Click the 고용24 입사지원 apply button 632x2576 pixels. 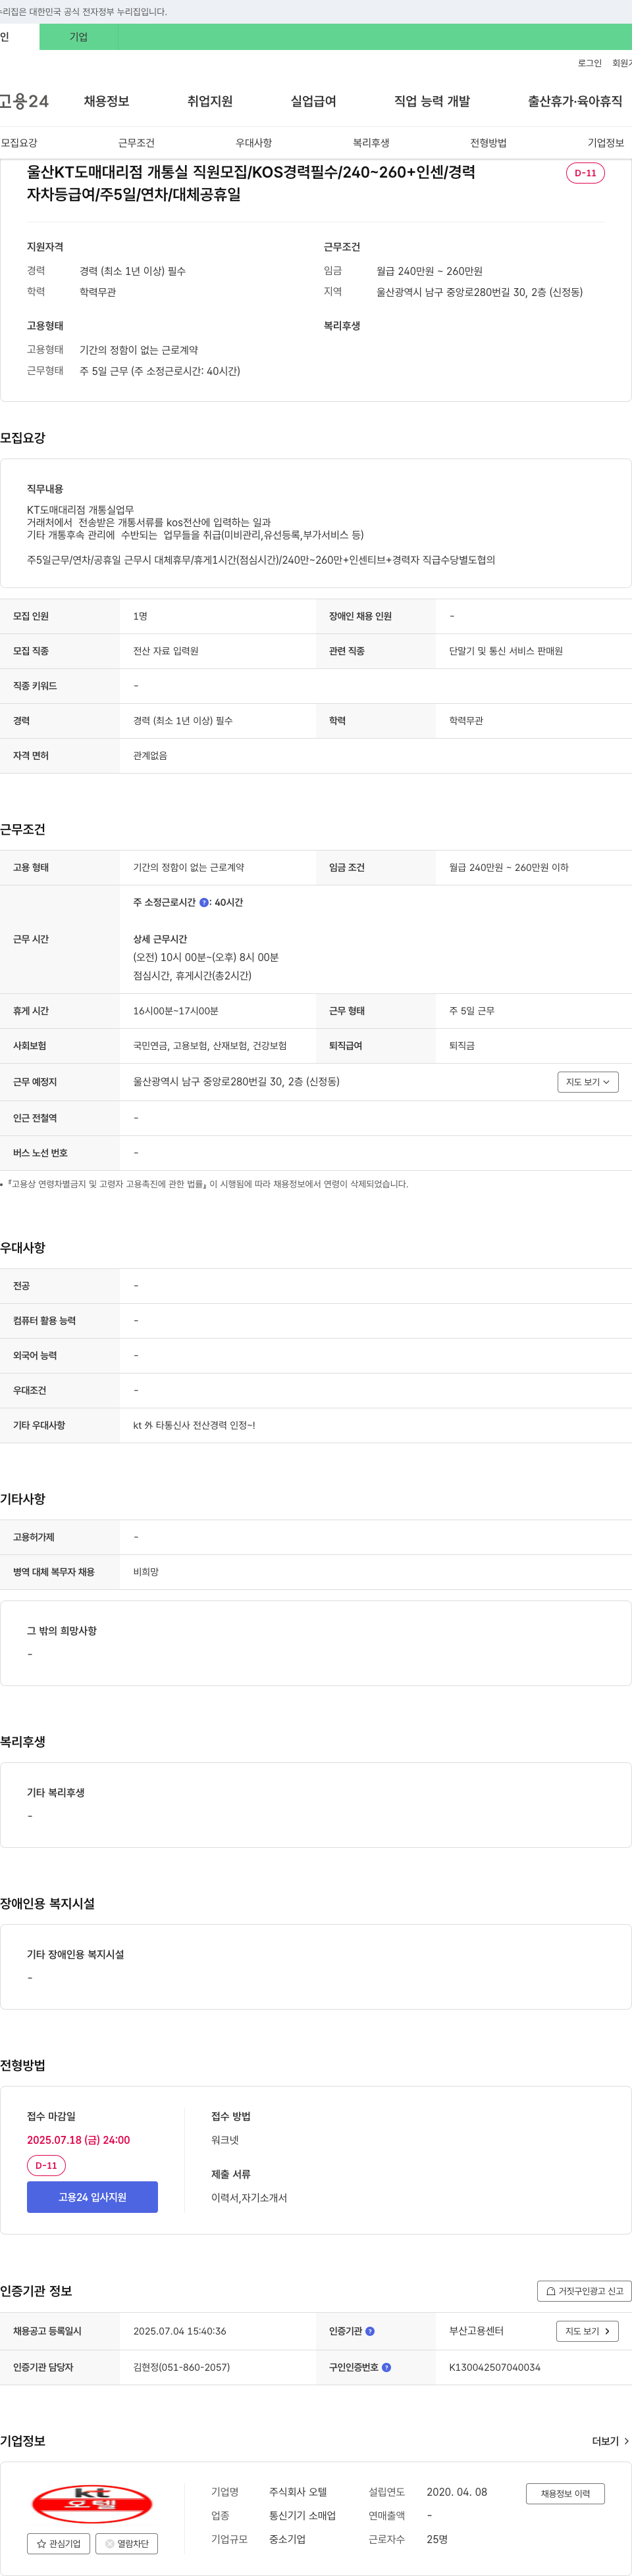92,2197
